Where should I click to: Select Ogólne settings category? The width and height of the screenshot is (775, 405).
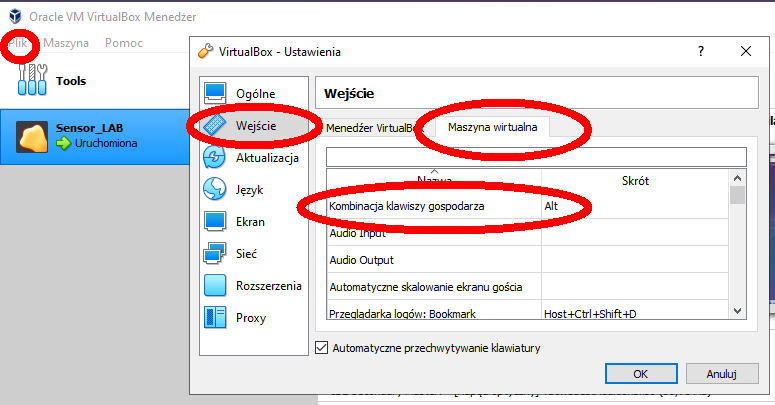(x=256, y=93)
